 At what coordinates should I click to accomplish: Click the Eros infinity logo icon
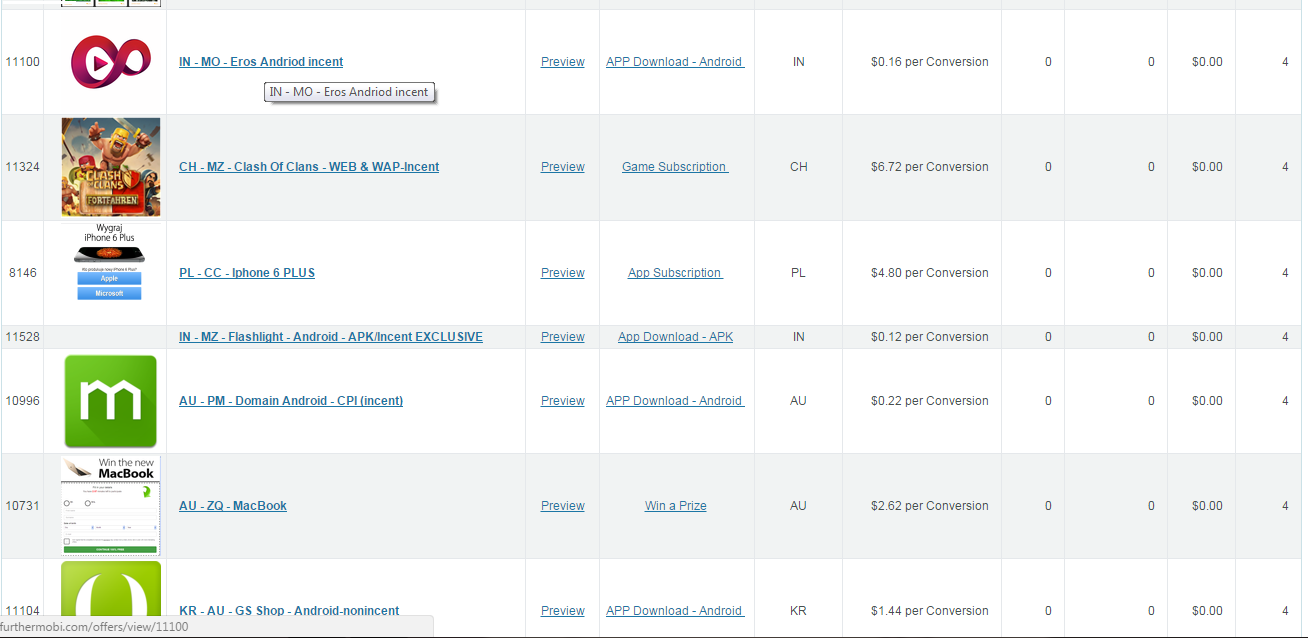[x=110, y=62]
